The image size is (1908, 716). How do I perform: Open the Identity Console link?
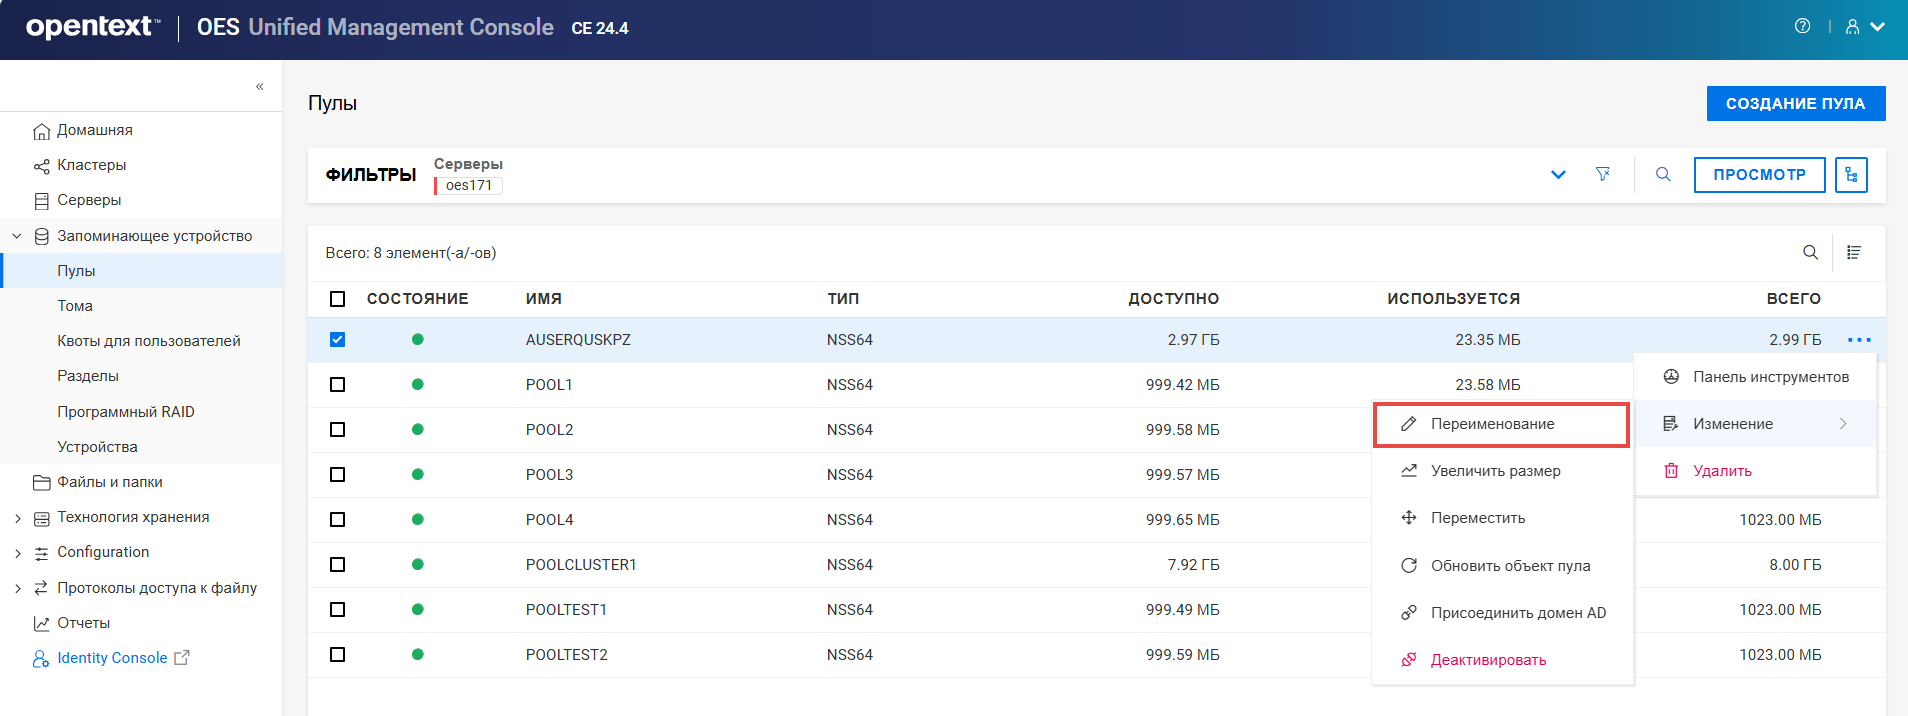click(x=112, y=658)
